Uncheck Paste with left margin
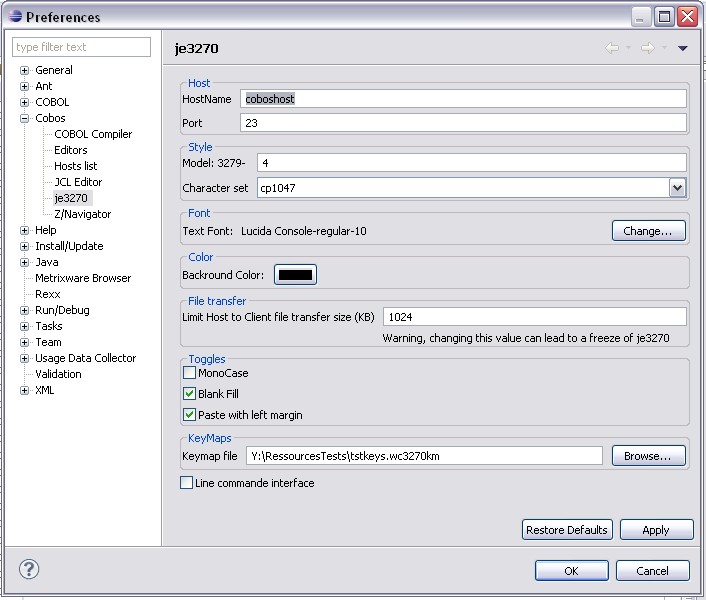The width and height of the screenshot is (706, 600). pyautogui.click(x=190, y=415)
